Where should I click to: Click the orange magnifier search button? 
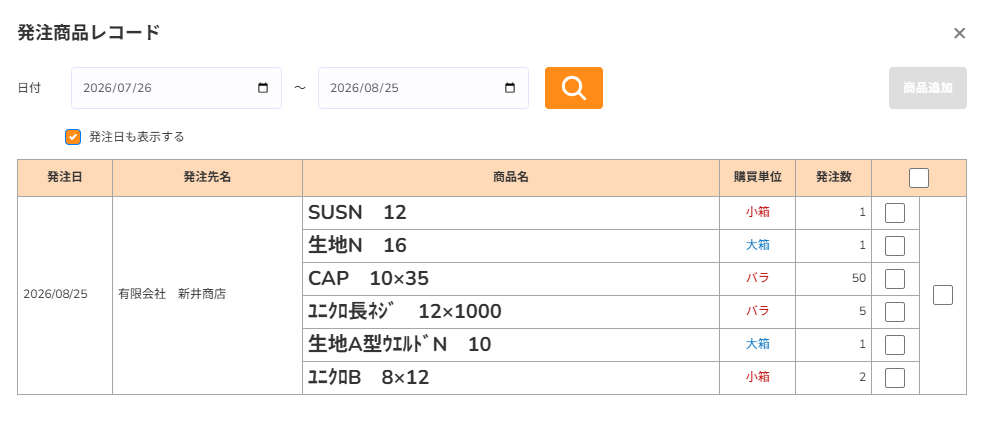pyautogui.click(x=574, y=88)
